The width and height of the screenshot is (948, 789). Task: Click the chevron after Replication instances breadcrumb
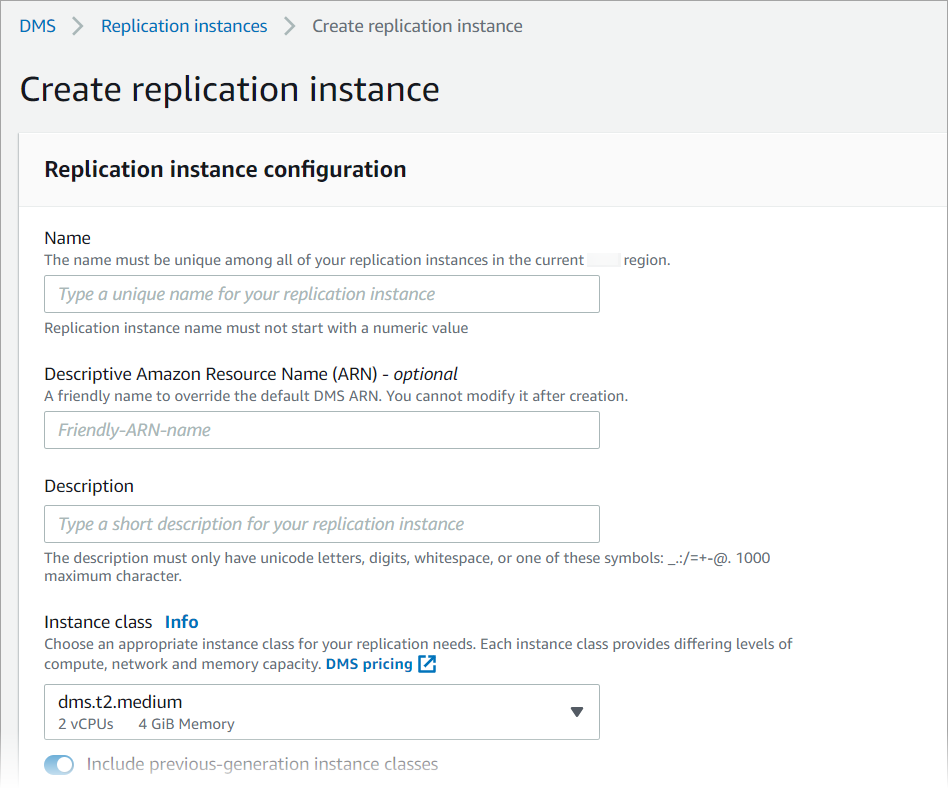coord(290,26)
